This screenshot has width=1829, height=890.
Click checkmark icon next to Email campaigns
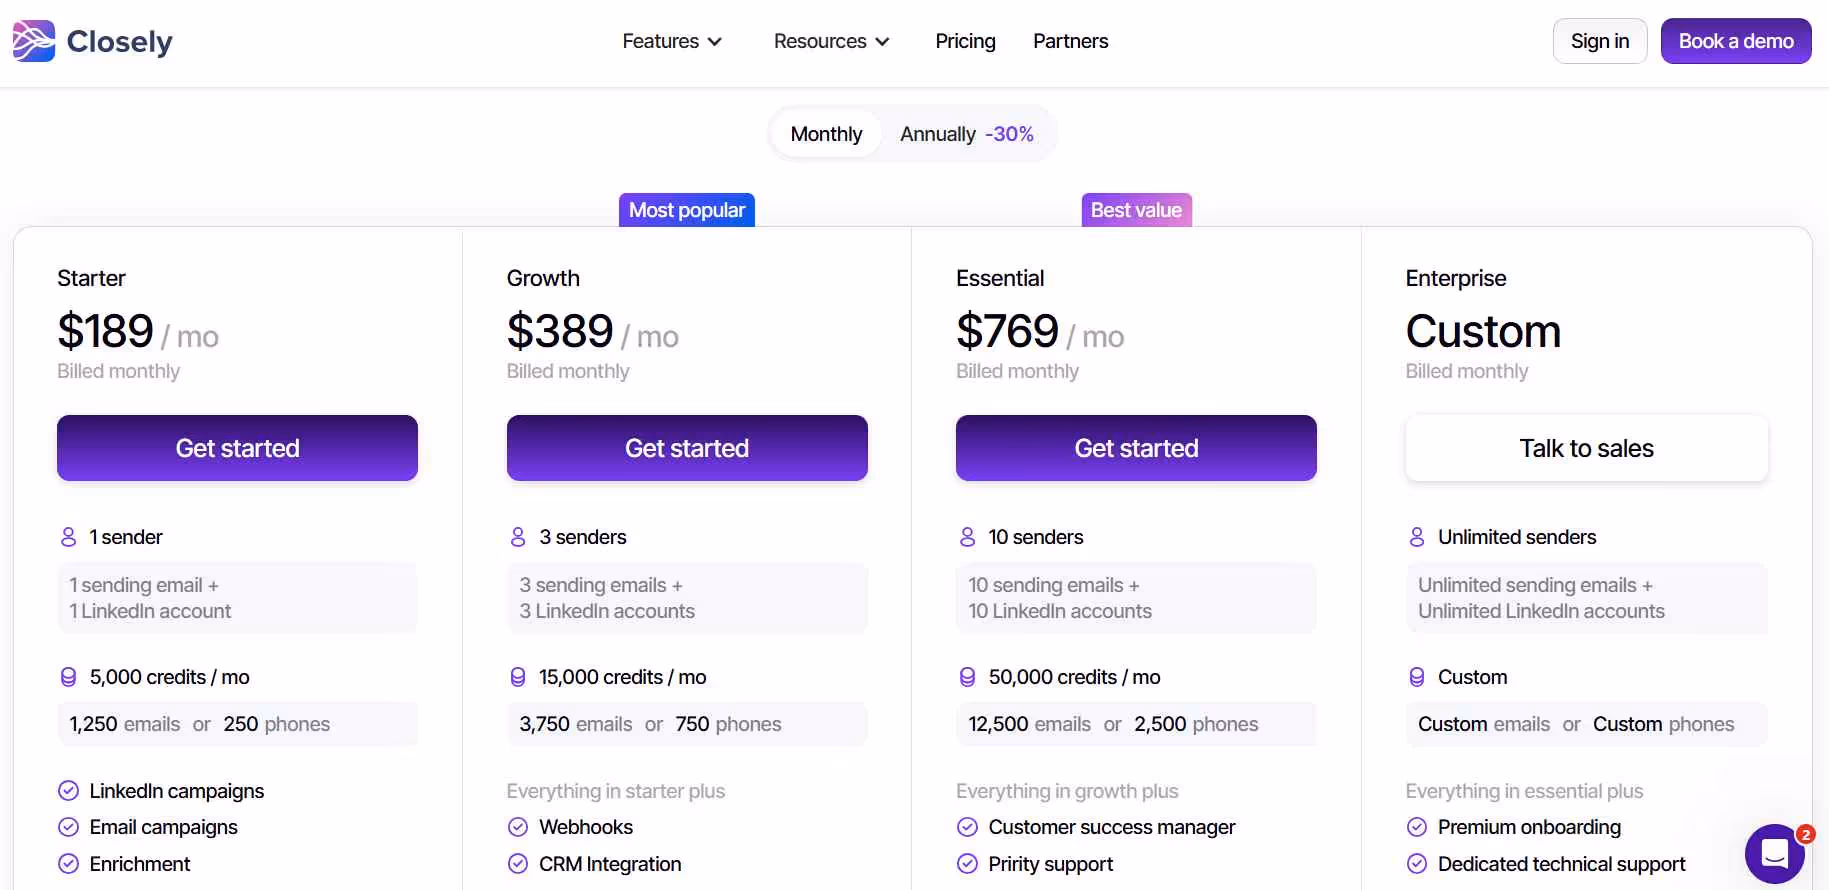coord(68,827)
